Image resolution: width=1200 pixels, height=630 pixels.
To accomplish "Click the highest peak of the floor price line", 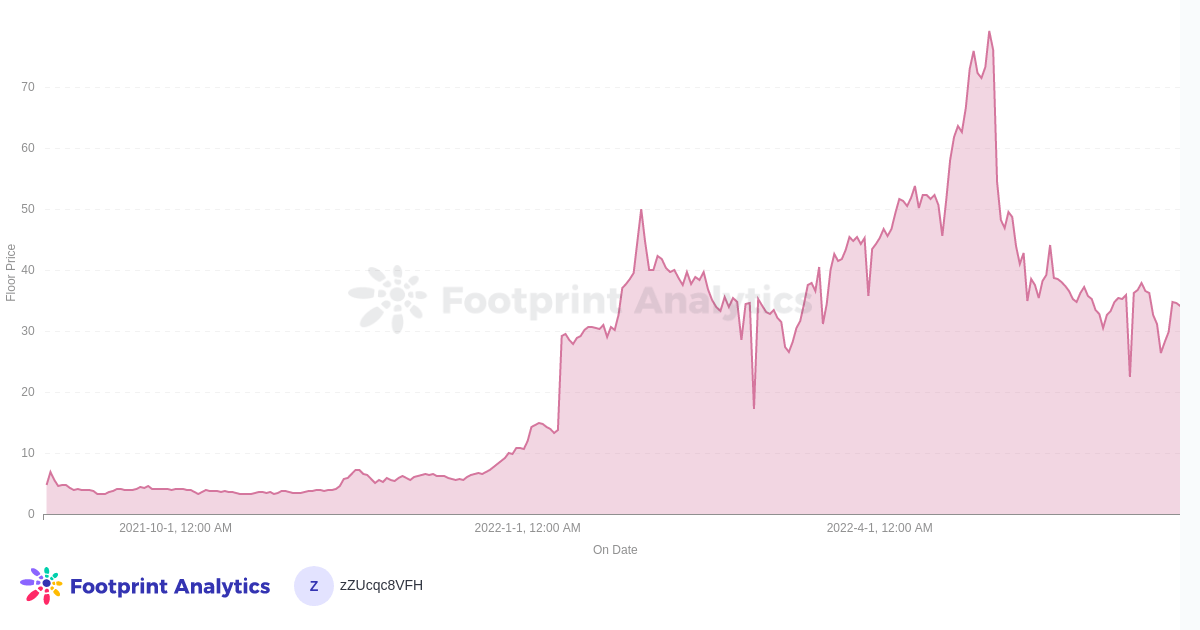I will tap(989, 32).
